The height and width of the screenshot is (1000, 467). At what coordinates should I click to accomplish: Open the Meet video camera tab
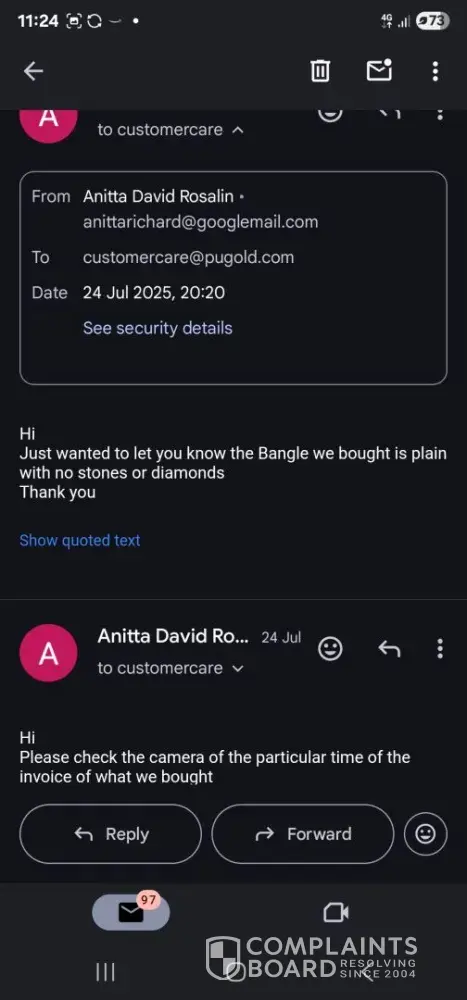(336, 913)
